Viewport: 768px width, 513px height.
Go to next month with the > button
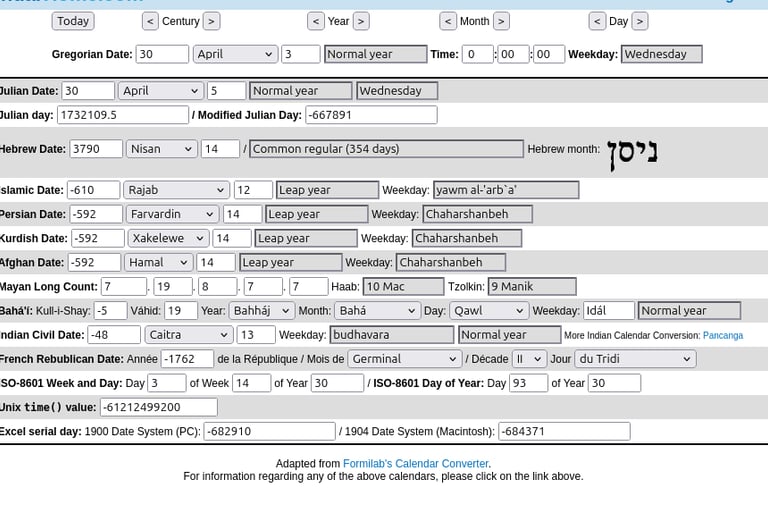pos(501,22)
